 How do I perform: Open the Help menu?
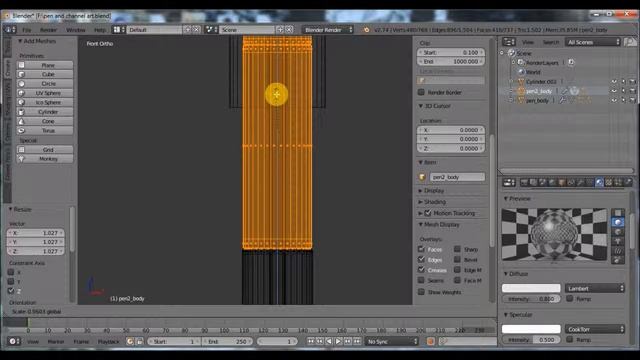coord(100,30)
